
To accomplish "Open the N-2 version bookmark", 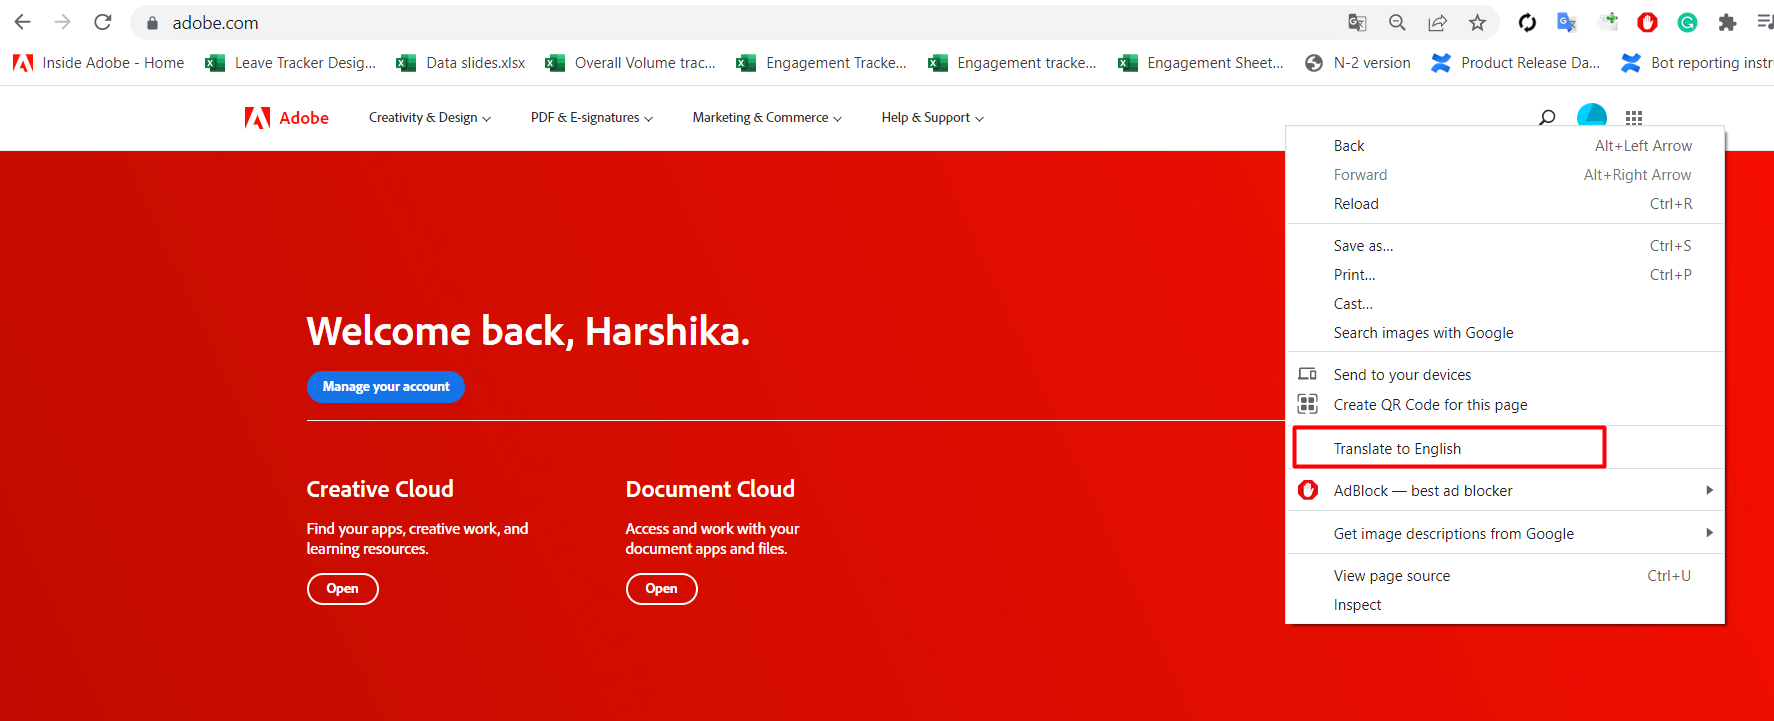I will click(x=1358, y=63).
